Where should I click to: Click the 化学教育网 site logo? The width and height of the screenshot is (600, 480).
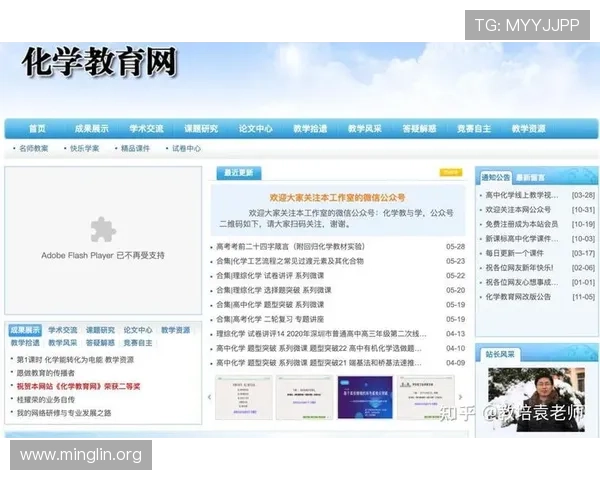100,62
